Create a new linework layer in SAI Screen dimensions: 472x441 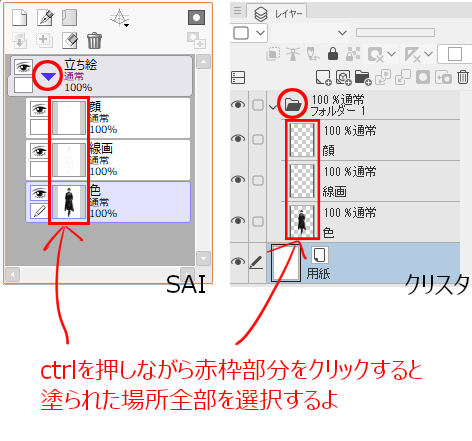point(45,17)
